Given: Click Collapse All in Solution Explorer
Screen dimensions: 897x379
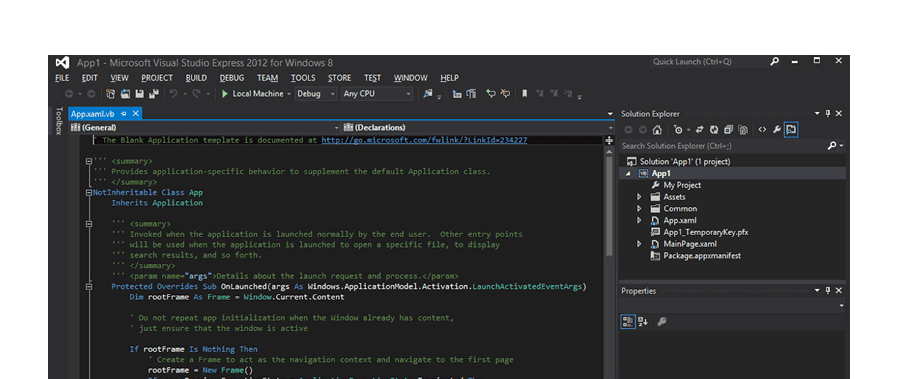Looking at the screenshot, I should point(728,130).
